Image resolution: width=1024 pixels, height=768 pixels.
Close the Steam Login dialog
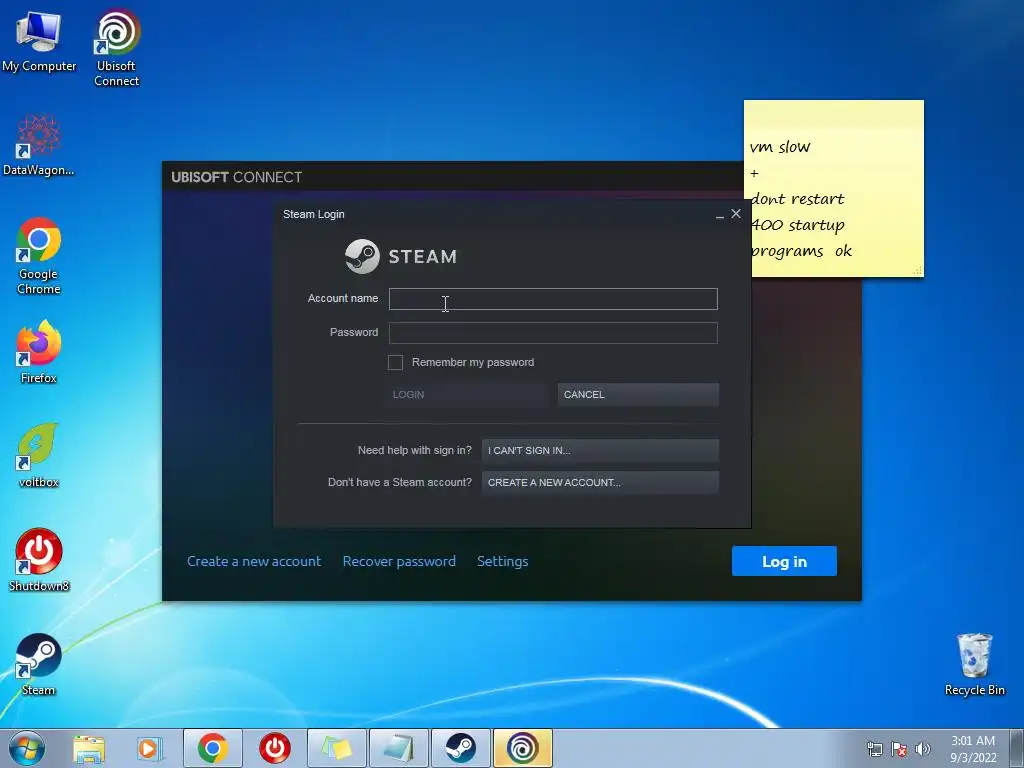(736, 214)
